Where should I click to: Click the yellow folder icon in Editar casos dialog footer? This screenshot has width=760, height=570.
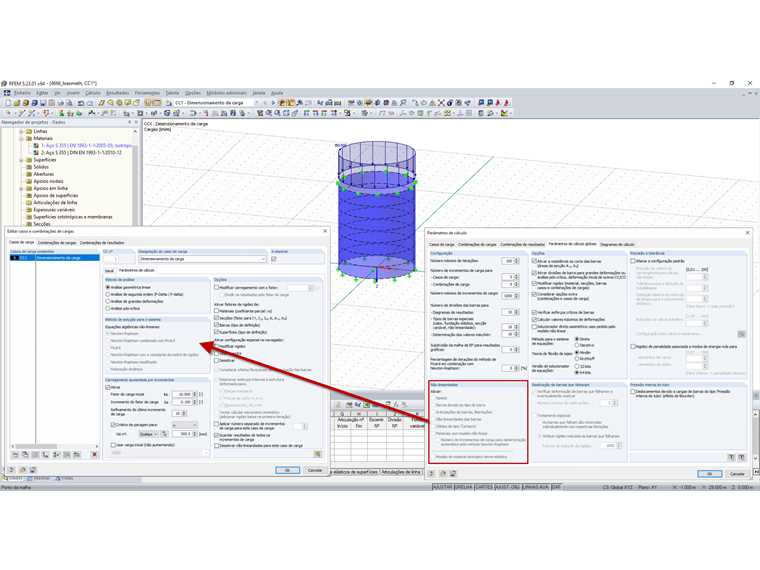[x=22, y=470]
